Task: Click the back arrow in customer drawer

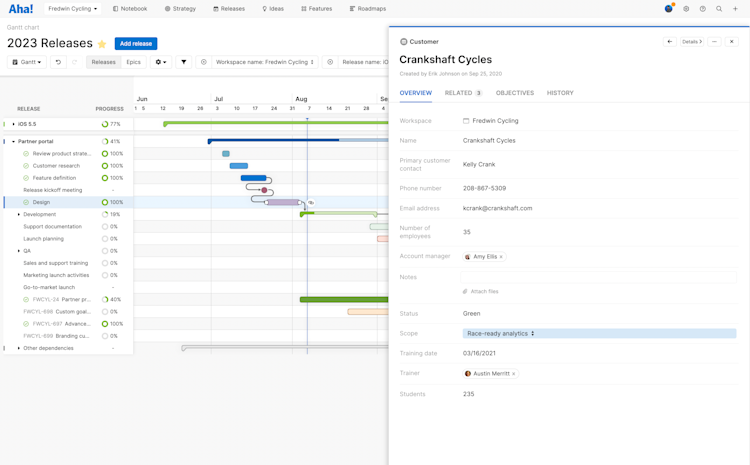Action: (x=670, y=42)
